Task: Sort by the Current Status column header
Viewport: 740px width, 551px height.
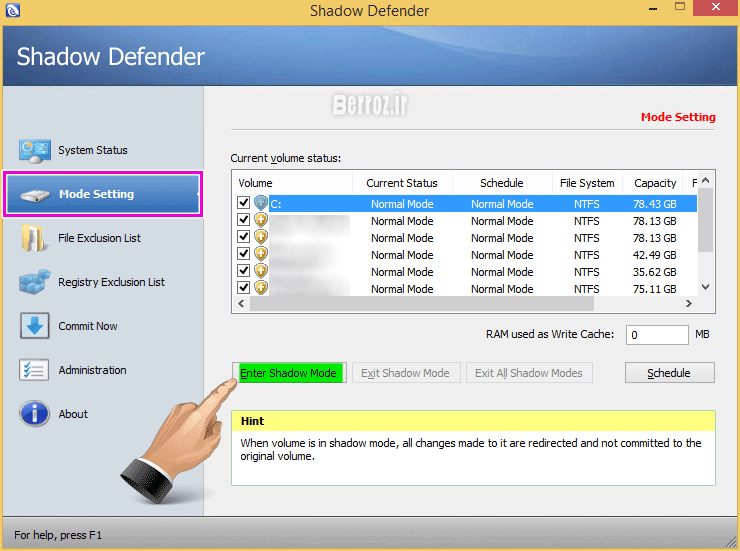Action: [x=402, y=183]
